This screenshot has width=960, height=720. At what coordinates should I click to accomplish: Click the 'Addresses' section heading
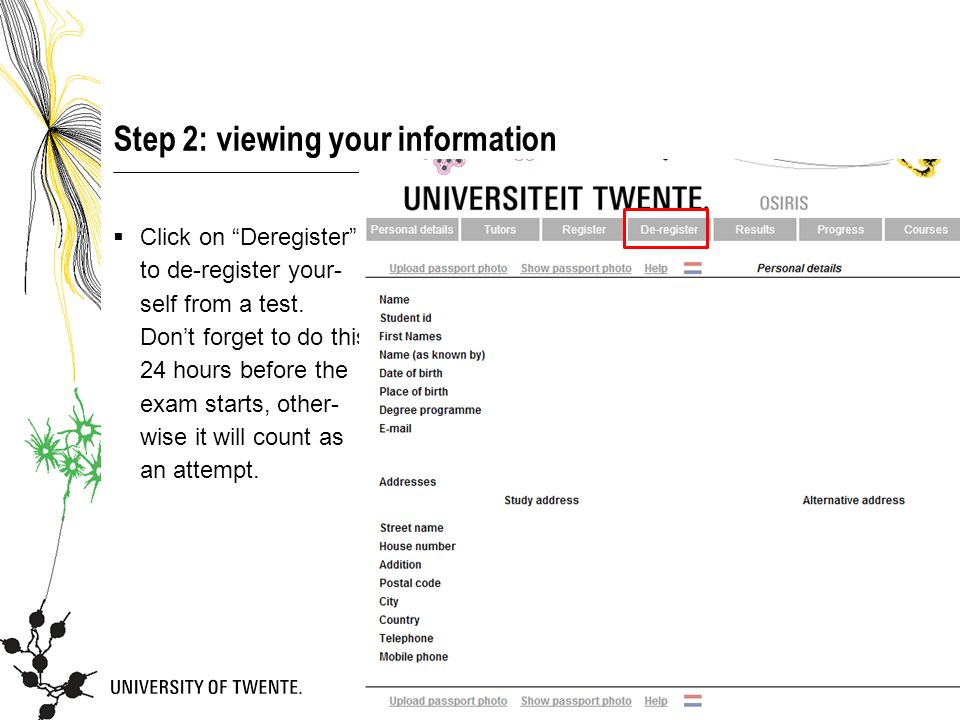click(x=408, y=482)
